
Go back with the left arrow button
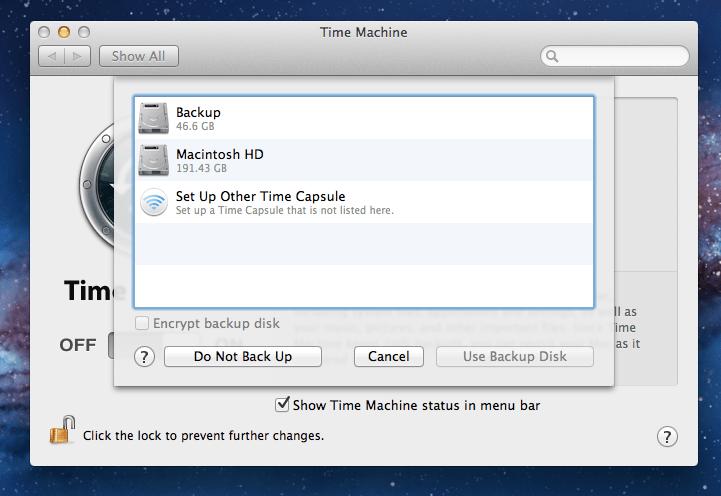52,56
